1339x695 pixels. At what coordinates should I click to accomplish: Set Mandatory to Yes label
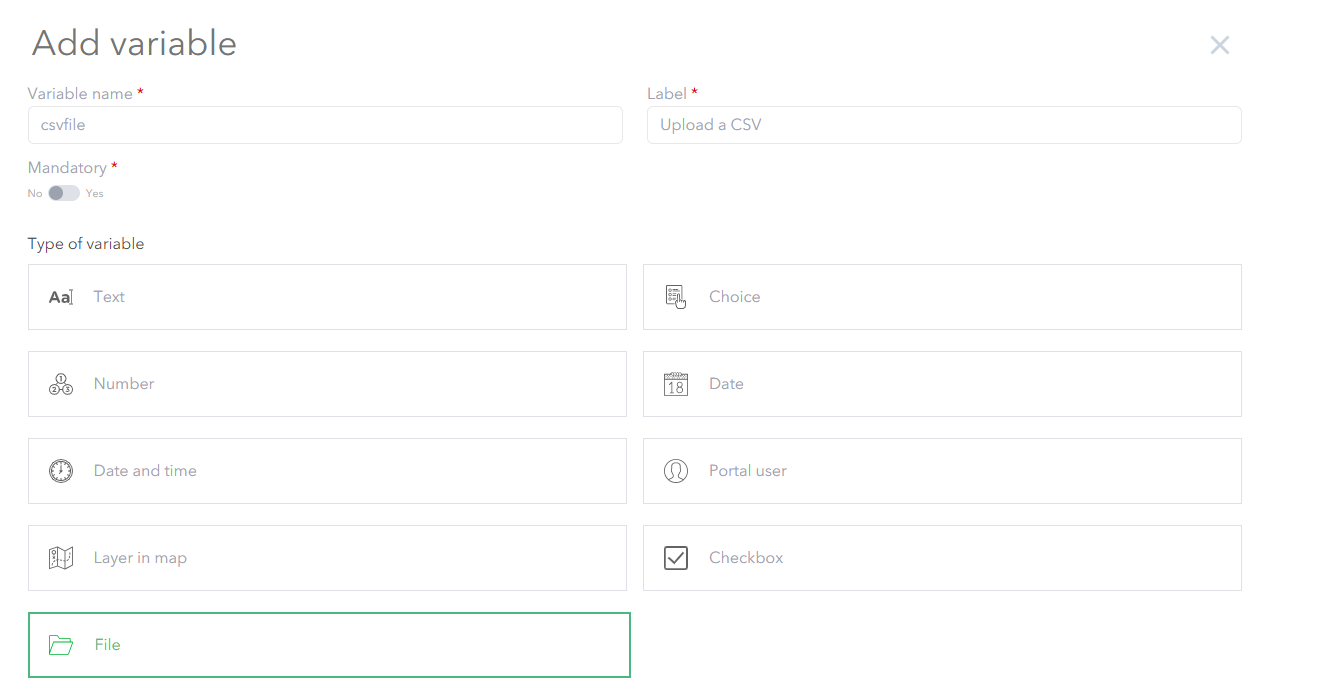pos(95,193)
